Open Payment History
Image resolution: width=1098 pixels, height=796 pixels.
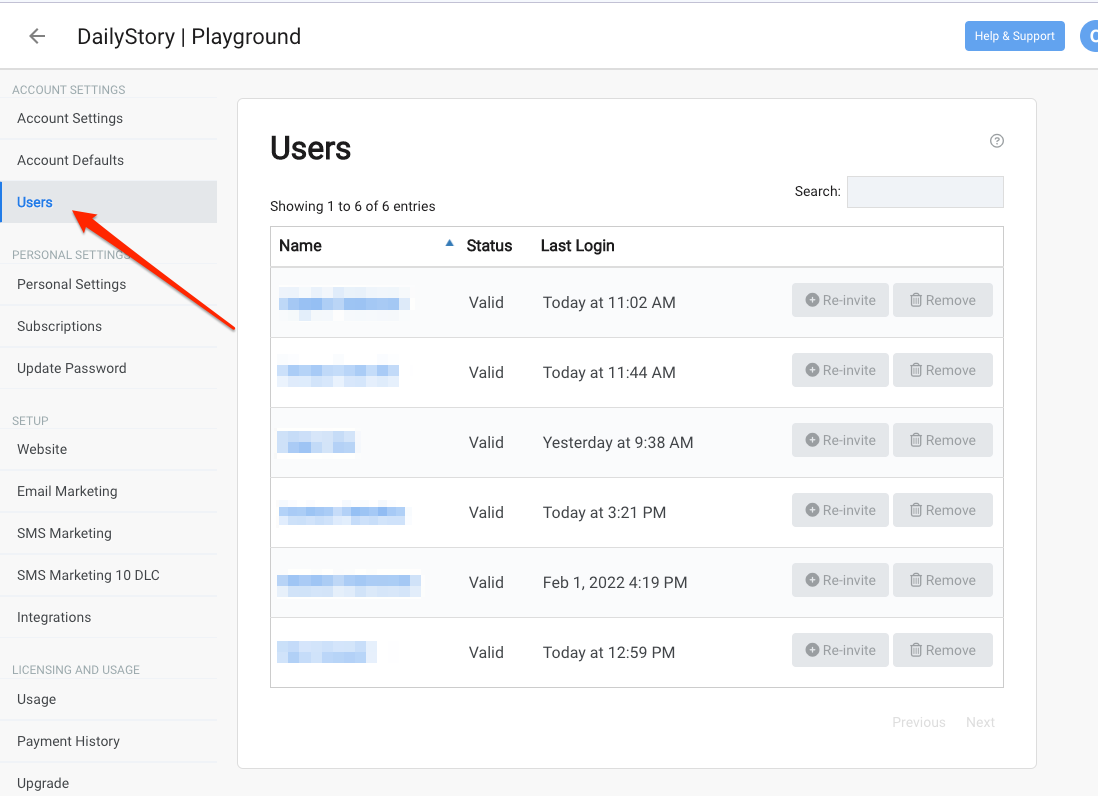coord(109,741)
